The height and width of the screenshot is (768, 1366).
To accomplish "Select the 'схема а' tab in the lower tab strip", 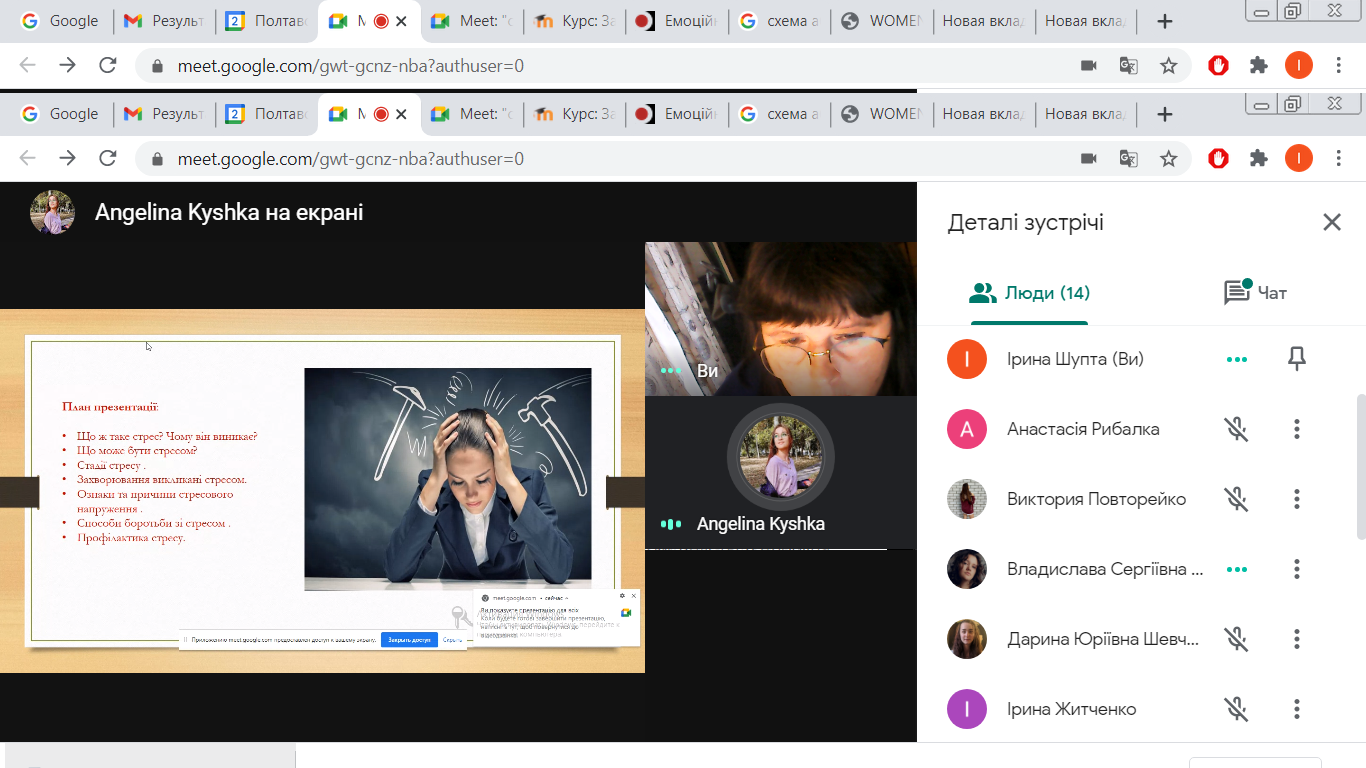I will tap(779, 114).
